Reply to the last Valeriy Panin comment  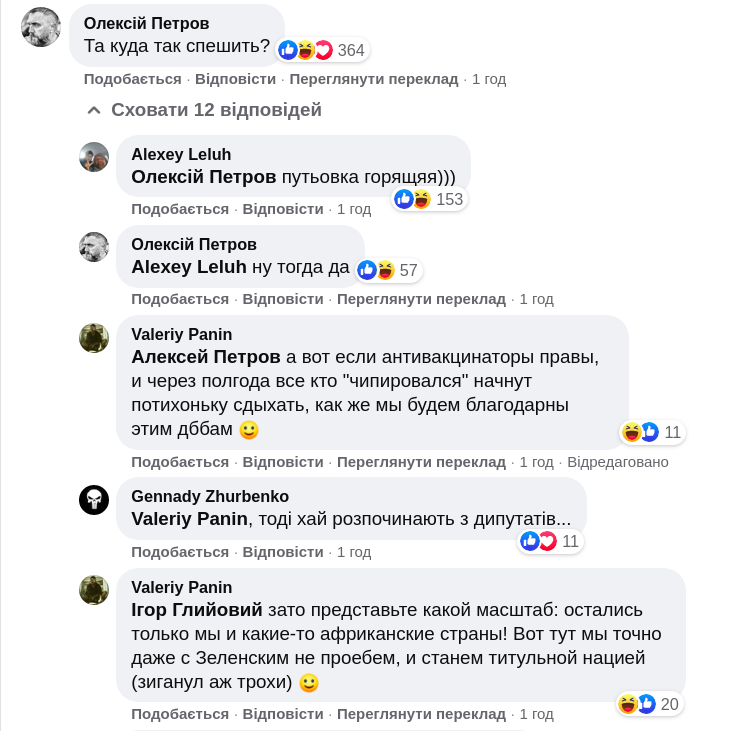[x=283, y=714]
